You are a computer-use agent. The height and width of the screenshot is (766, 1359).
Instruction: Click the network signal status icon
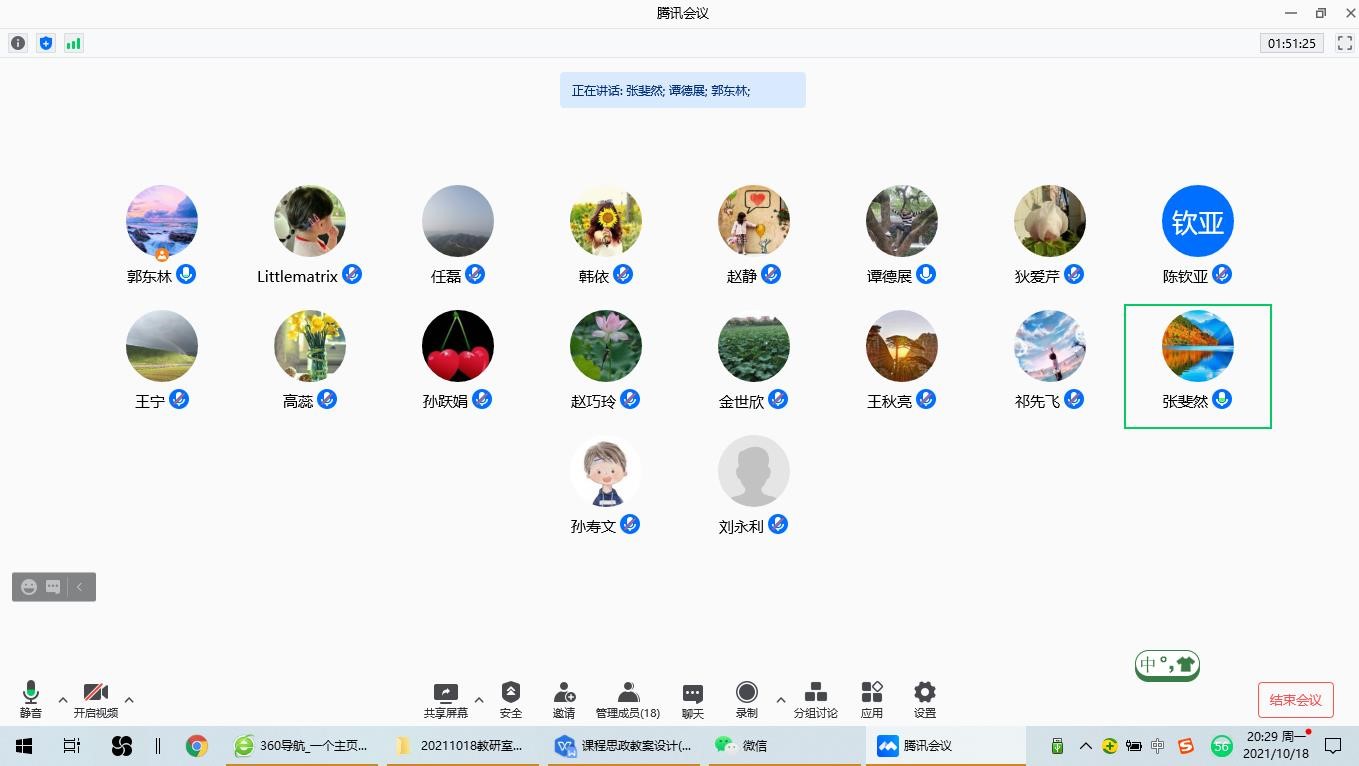pyautogui.click(x=74, y=43)
